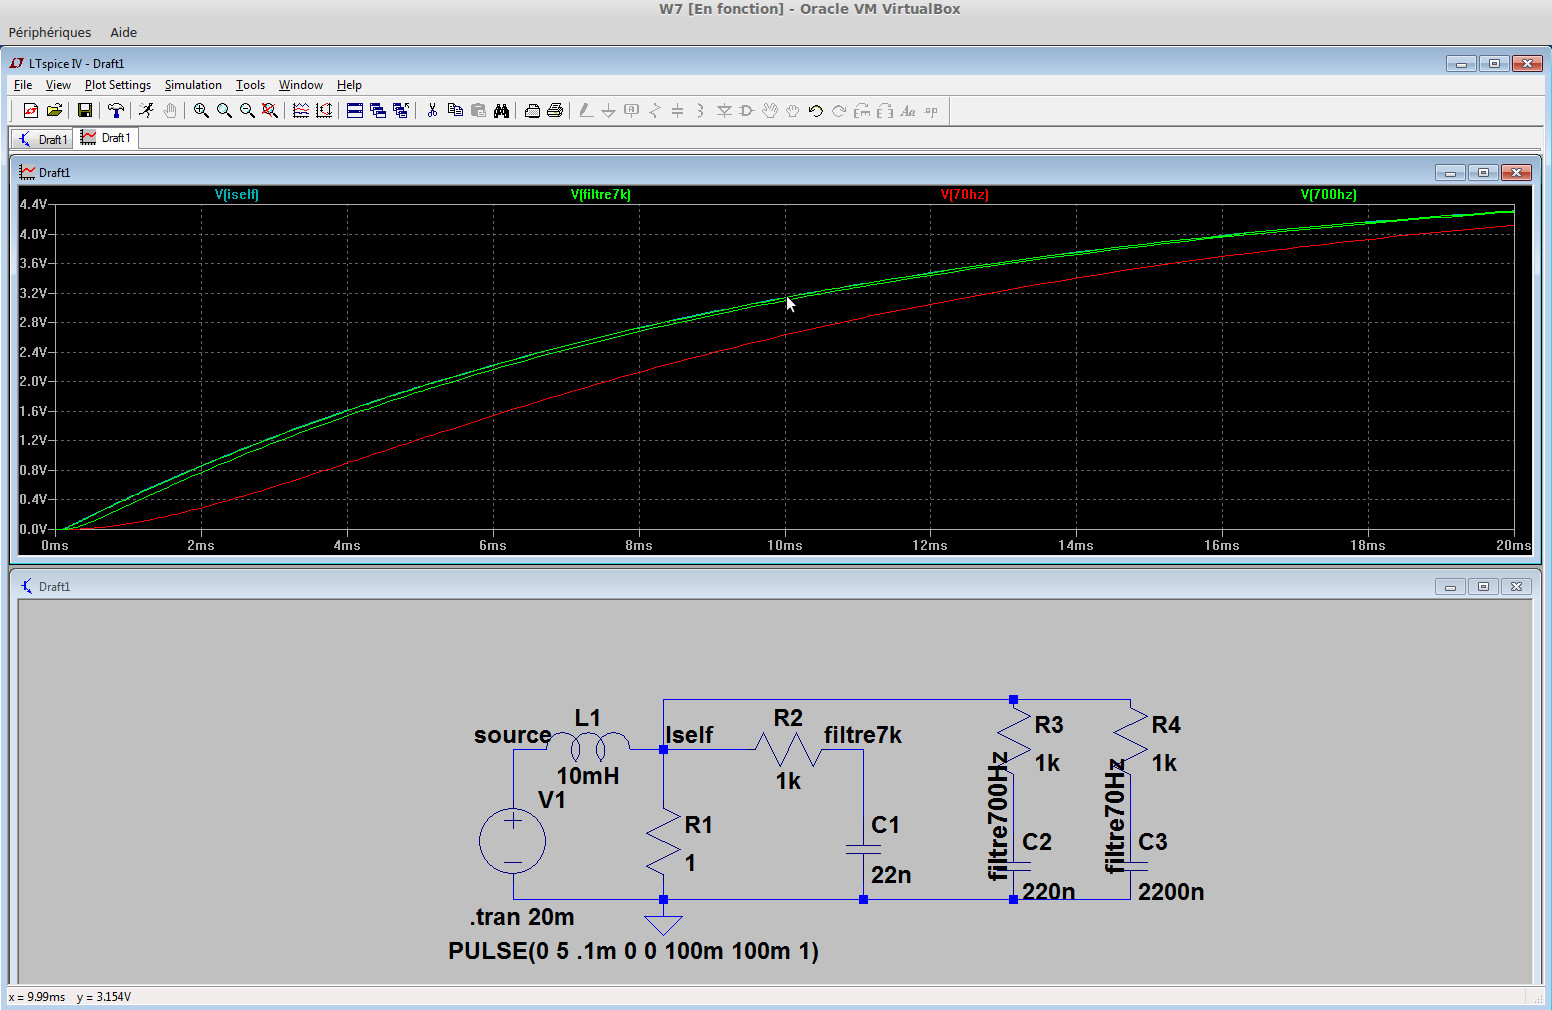Click the New Schematic toolbar icon

[x=31, y=111]
